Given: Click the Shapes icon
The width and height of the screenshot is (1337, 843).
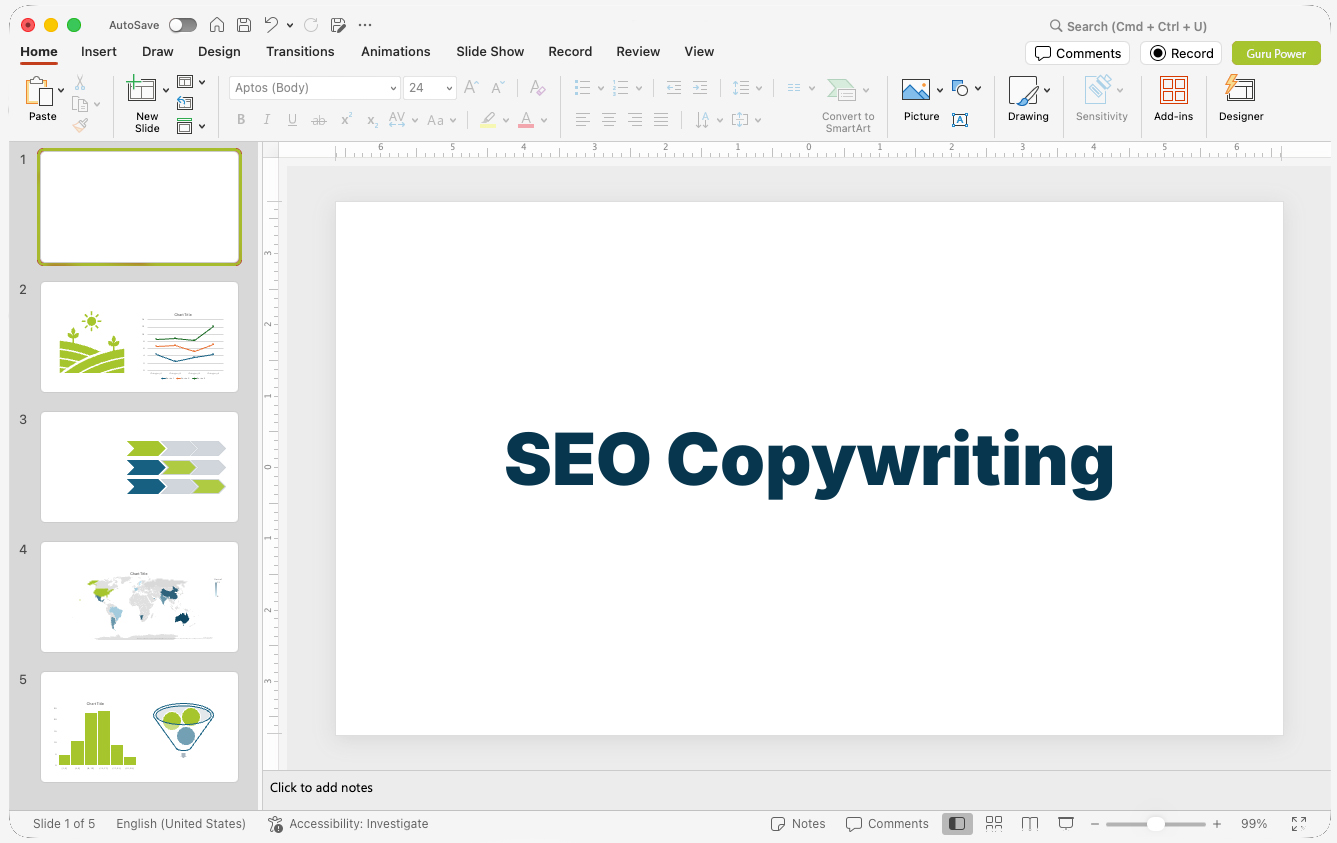Looking at the screenshot, I should [961, 88].
